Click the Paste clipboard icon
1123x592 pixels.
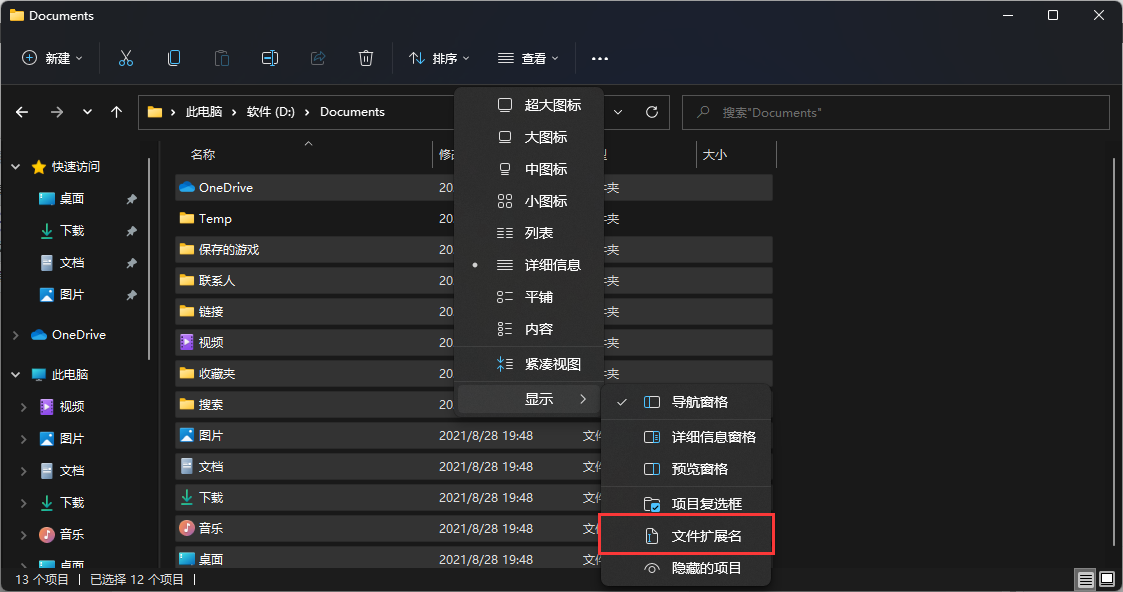222,59
